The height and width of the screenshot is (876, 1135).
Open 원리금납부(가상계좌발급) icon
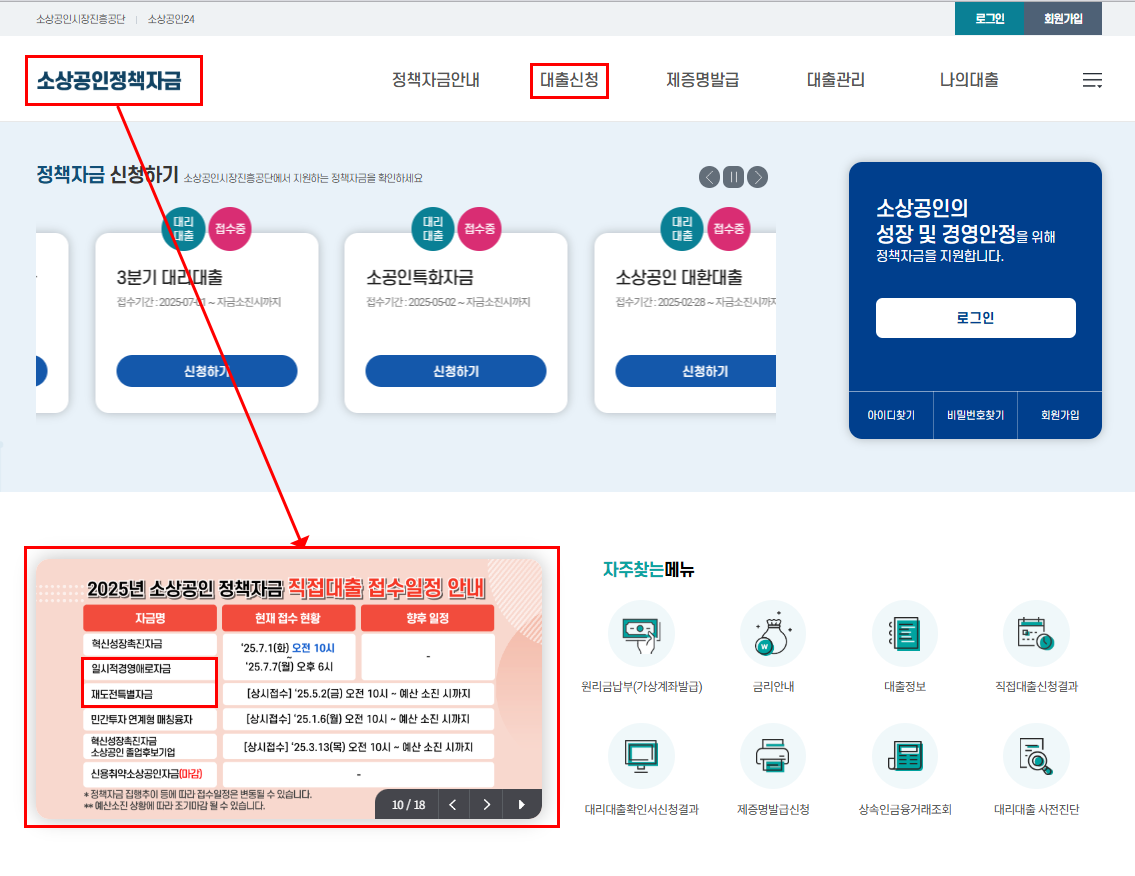point(641,634)
